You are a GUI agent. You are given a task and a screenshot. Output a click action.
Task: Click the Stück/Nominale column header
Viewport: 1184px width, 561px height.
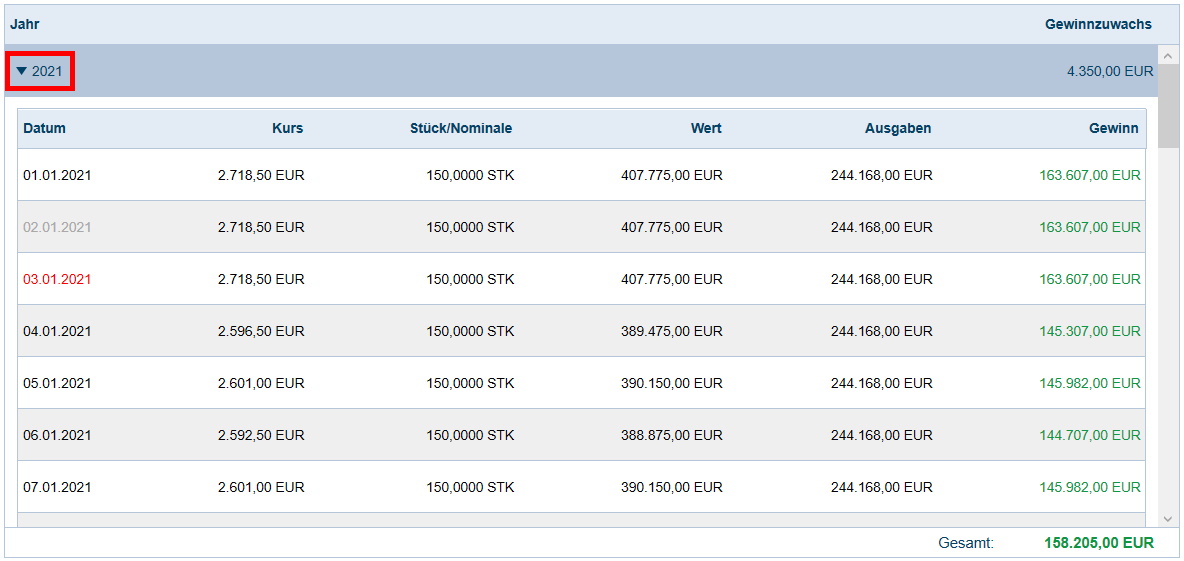(x=461, y=128)
